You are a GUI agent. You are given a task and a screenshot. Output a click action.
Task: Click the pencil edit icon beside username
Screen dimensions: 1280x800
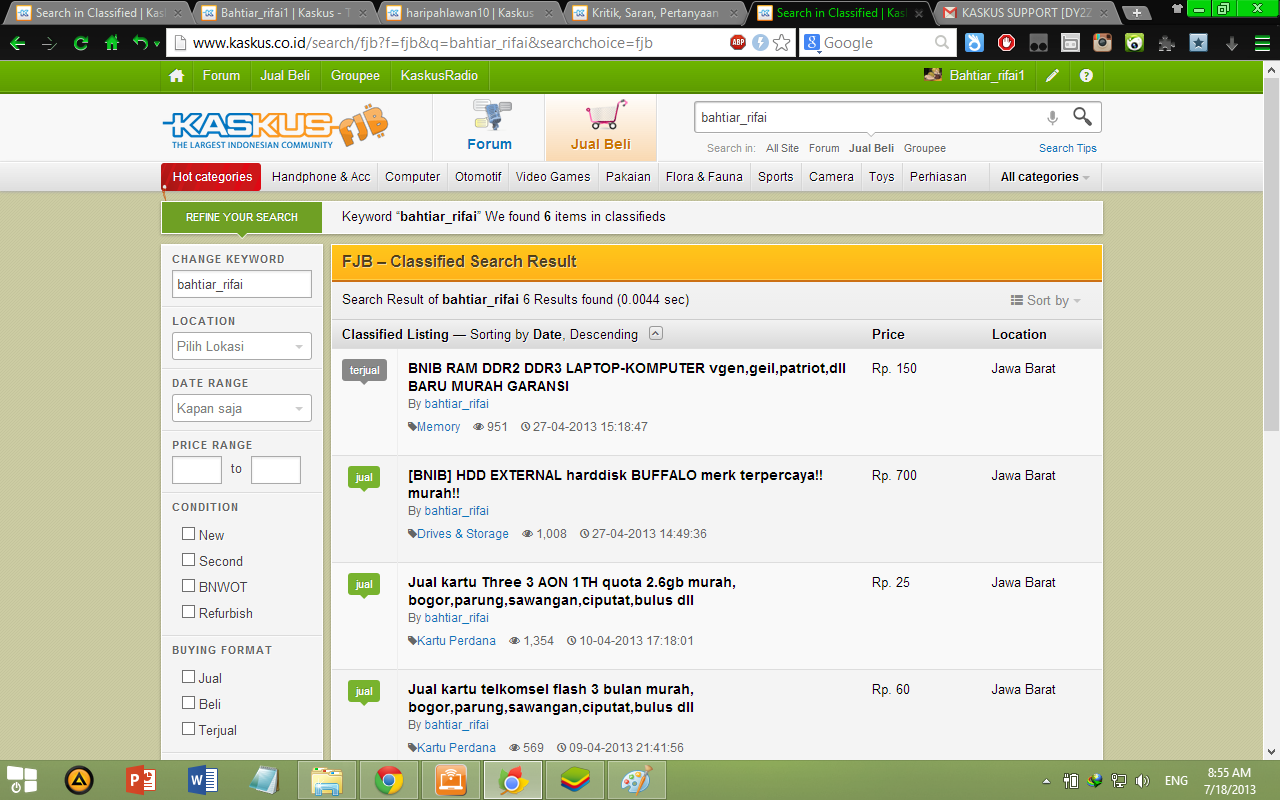click(x=1052, y=76)
